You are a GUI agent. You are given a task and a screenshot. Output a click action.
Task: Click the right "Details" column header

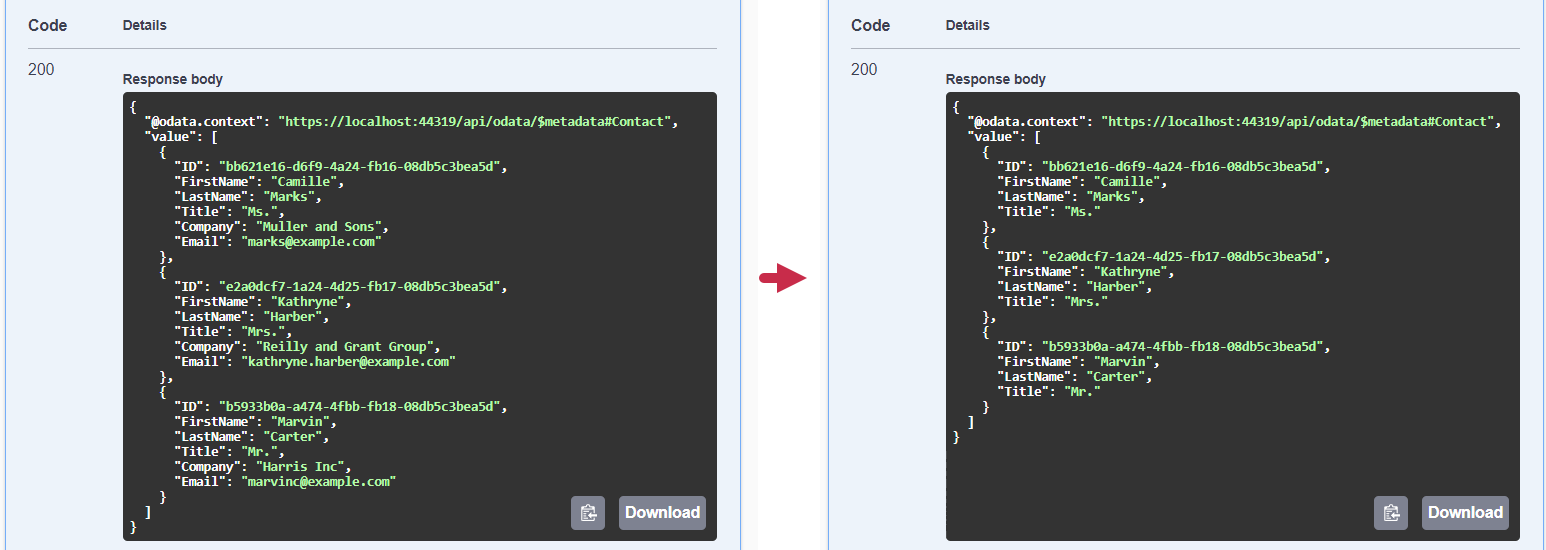point(968,25)
